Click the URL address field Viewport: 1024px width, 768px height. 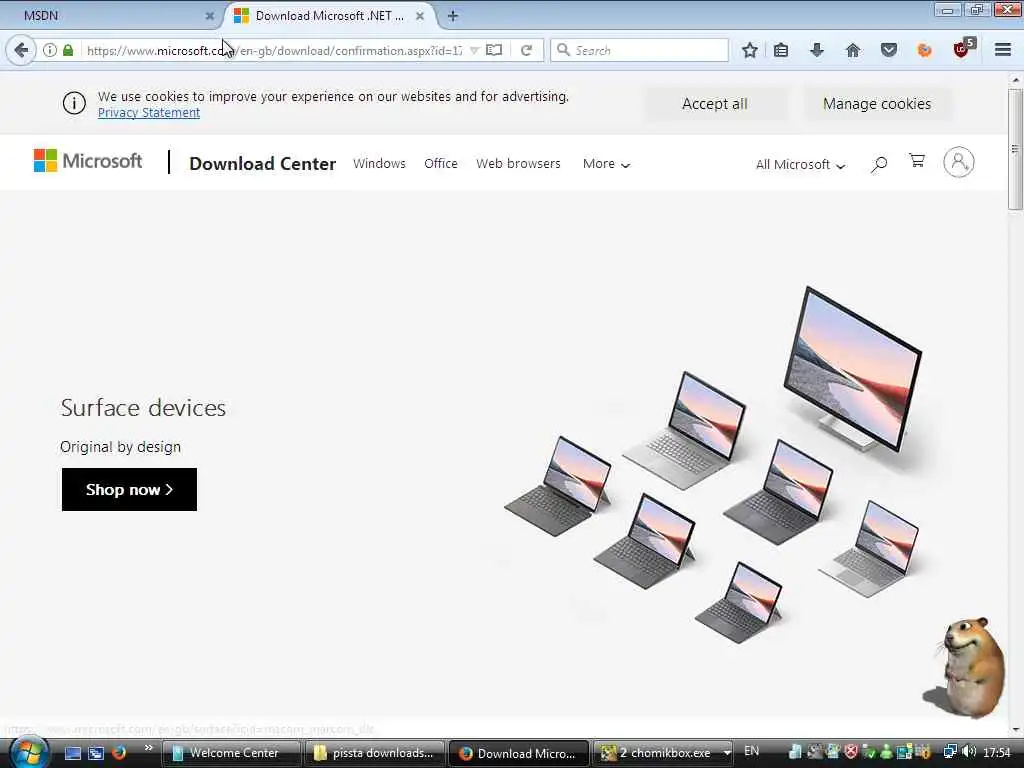274,50
